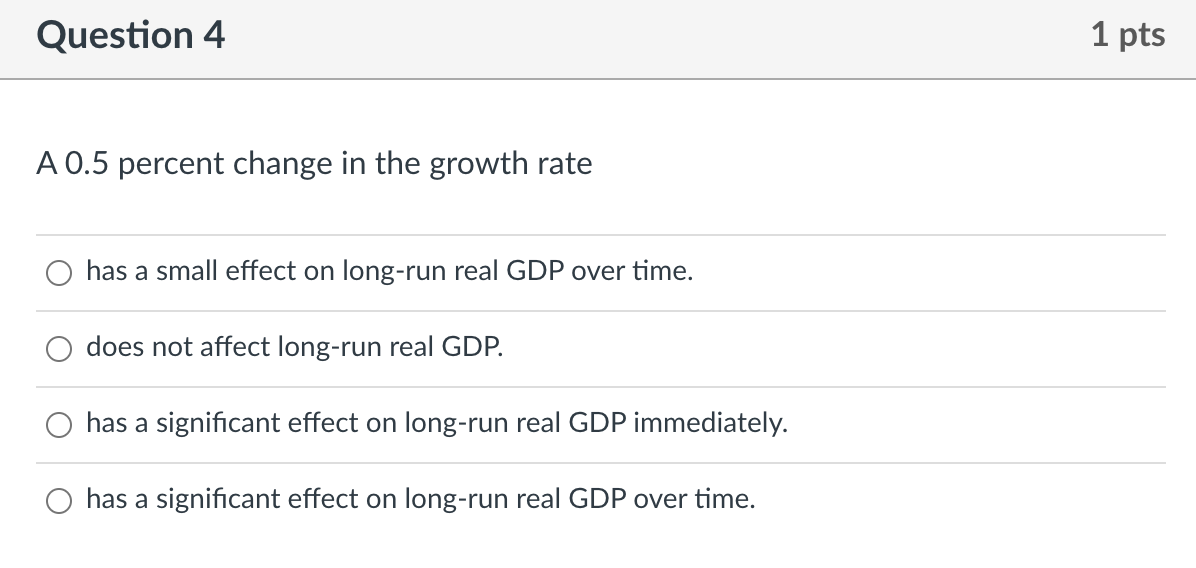Click the words 'growth rate' in the prompt
The image size is (1196, 568).
pyautogui.click(x=510, y=165)
